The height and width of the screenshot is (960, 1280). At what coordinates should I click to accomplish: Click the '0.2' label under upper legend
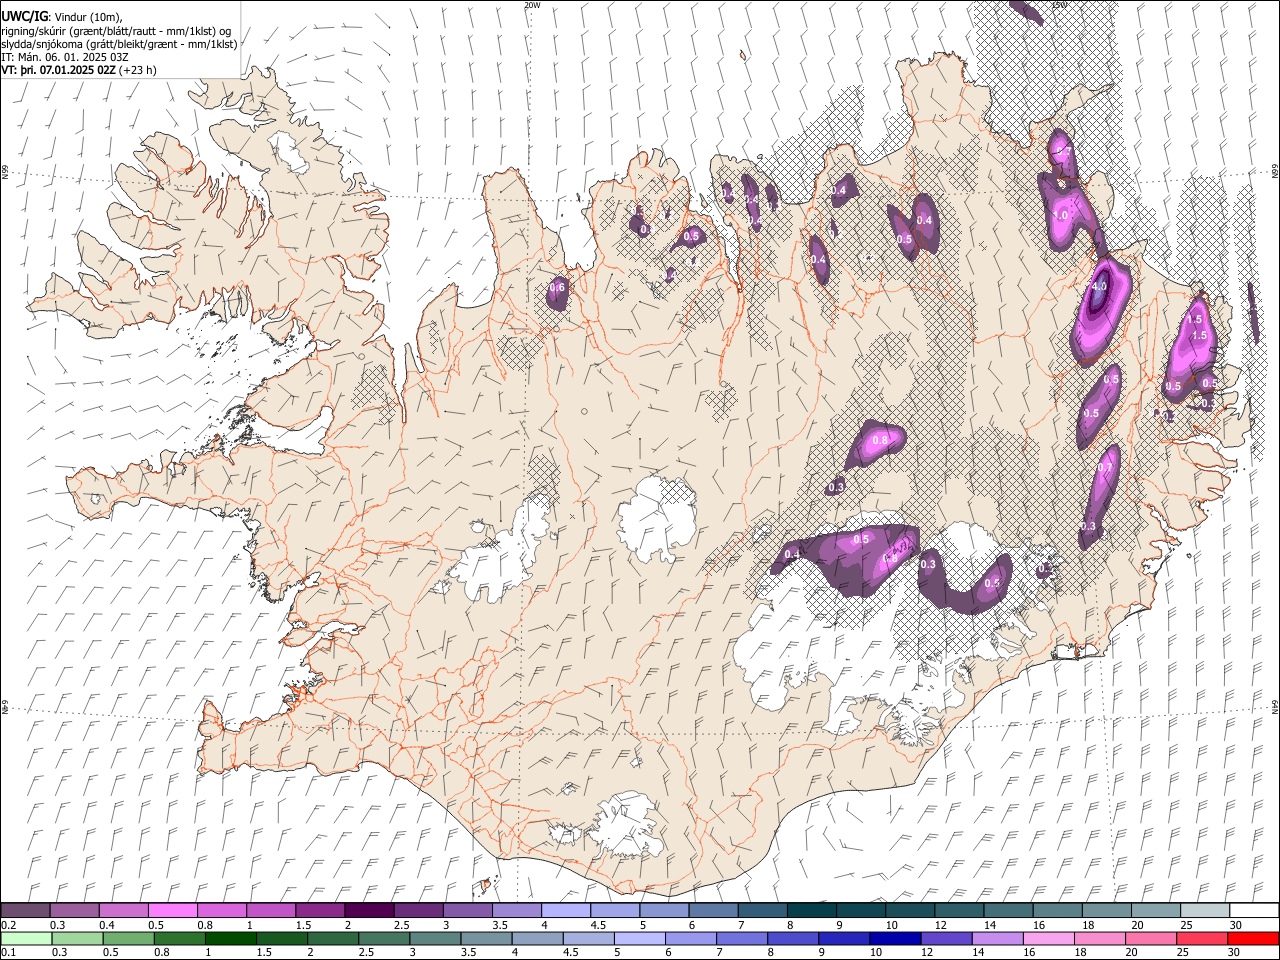[9, 924]
